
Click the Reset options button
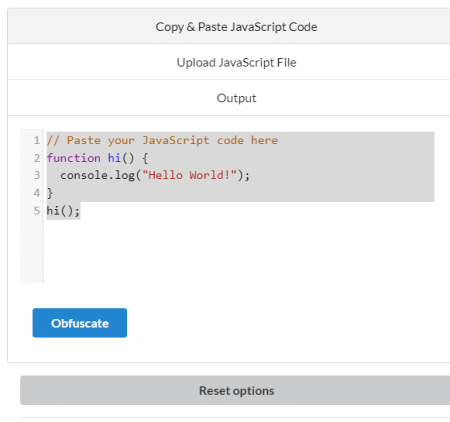pos(236,390)
